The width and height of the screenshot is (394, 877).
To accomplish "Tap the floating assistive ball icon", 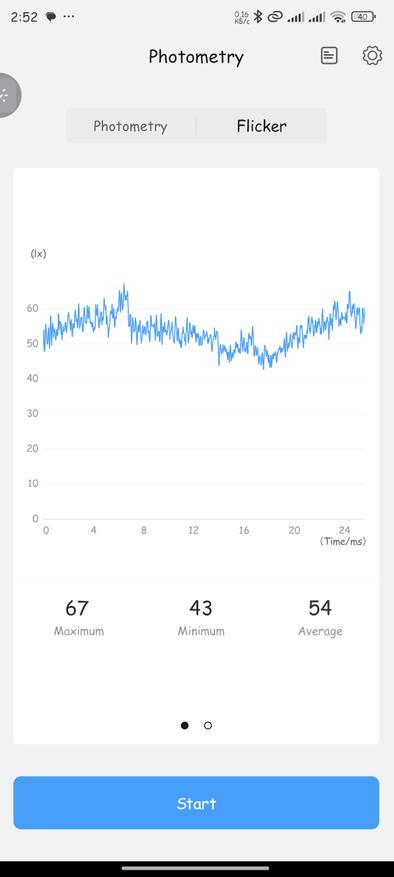I will (8, 95).
